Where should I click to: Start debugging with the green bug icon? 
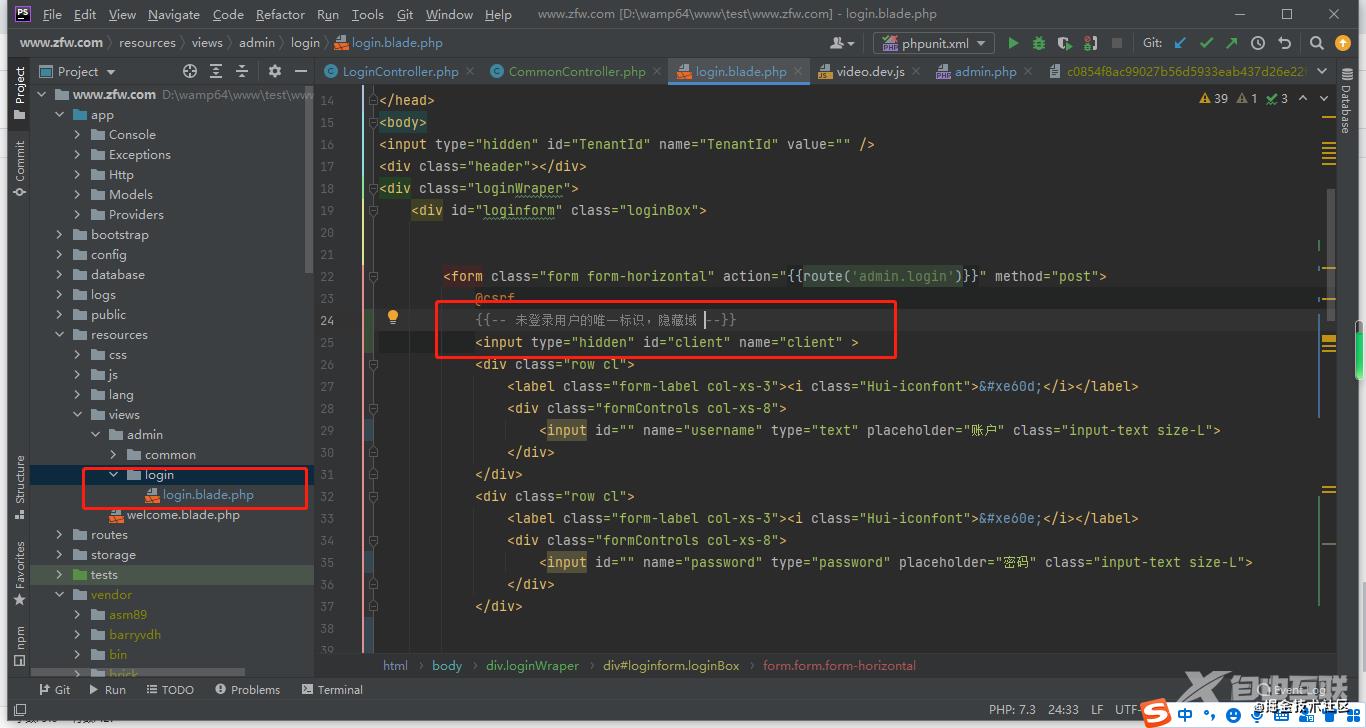[x=1039, y=43]
